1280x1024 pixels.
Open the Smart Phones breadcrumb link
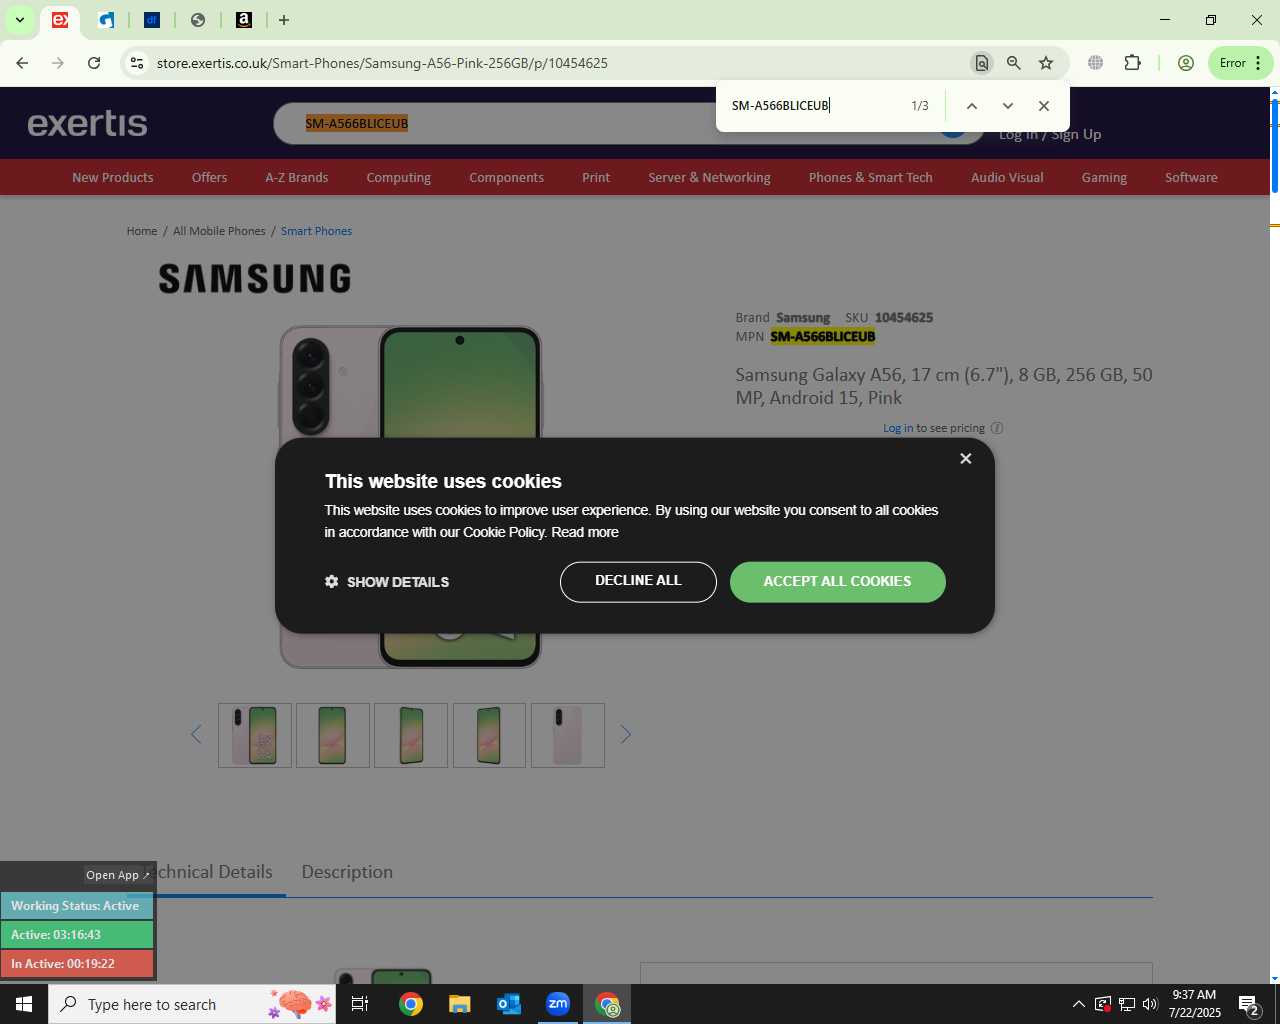tap(316, 231)
